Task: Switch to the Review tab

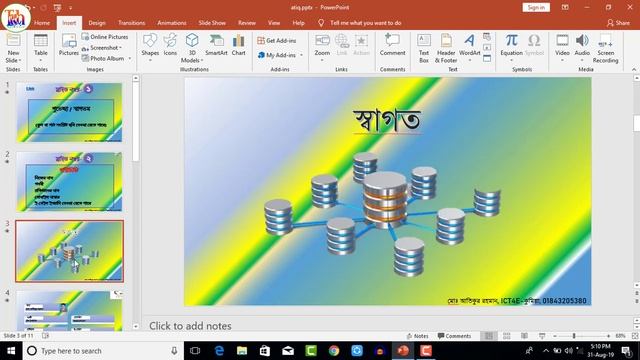Action: coord(247,23)
